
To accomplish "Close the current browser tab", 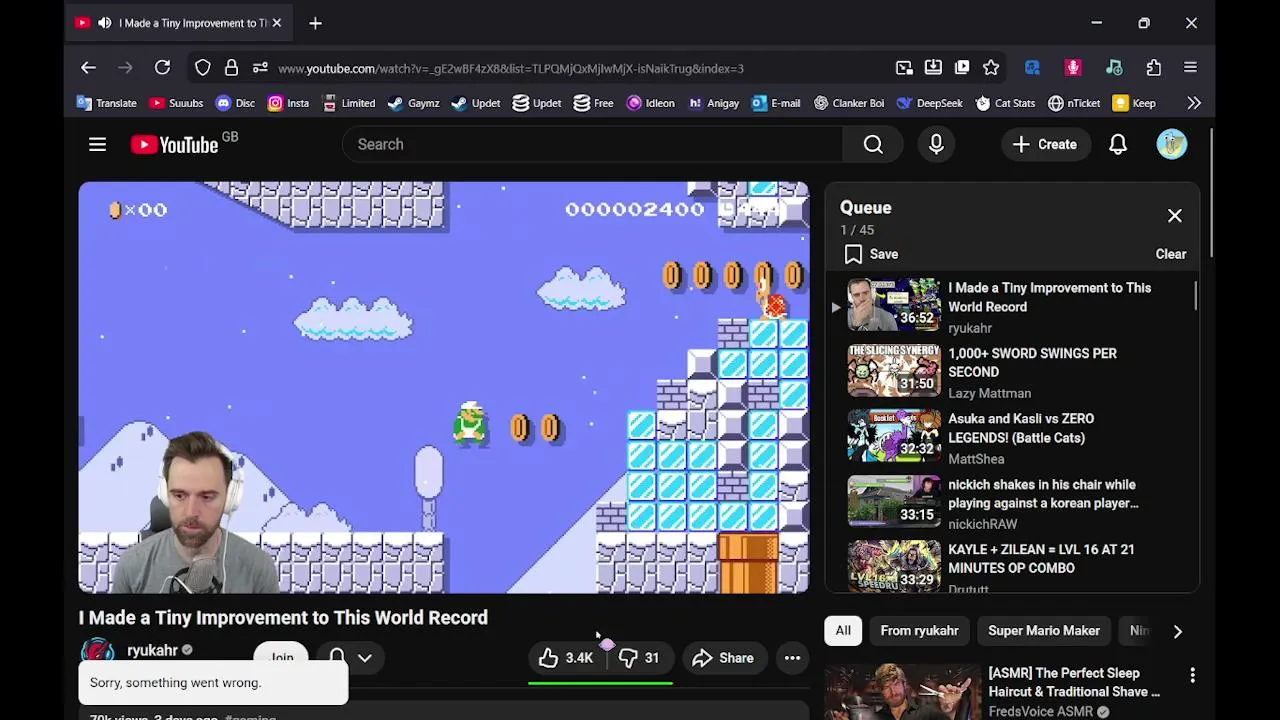I will [x=277, y=23].
